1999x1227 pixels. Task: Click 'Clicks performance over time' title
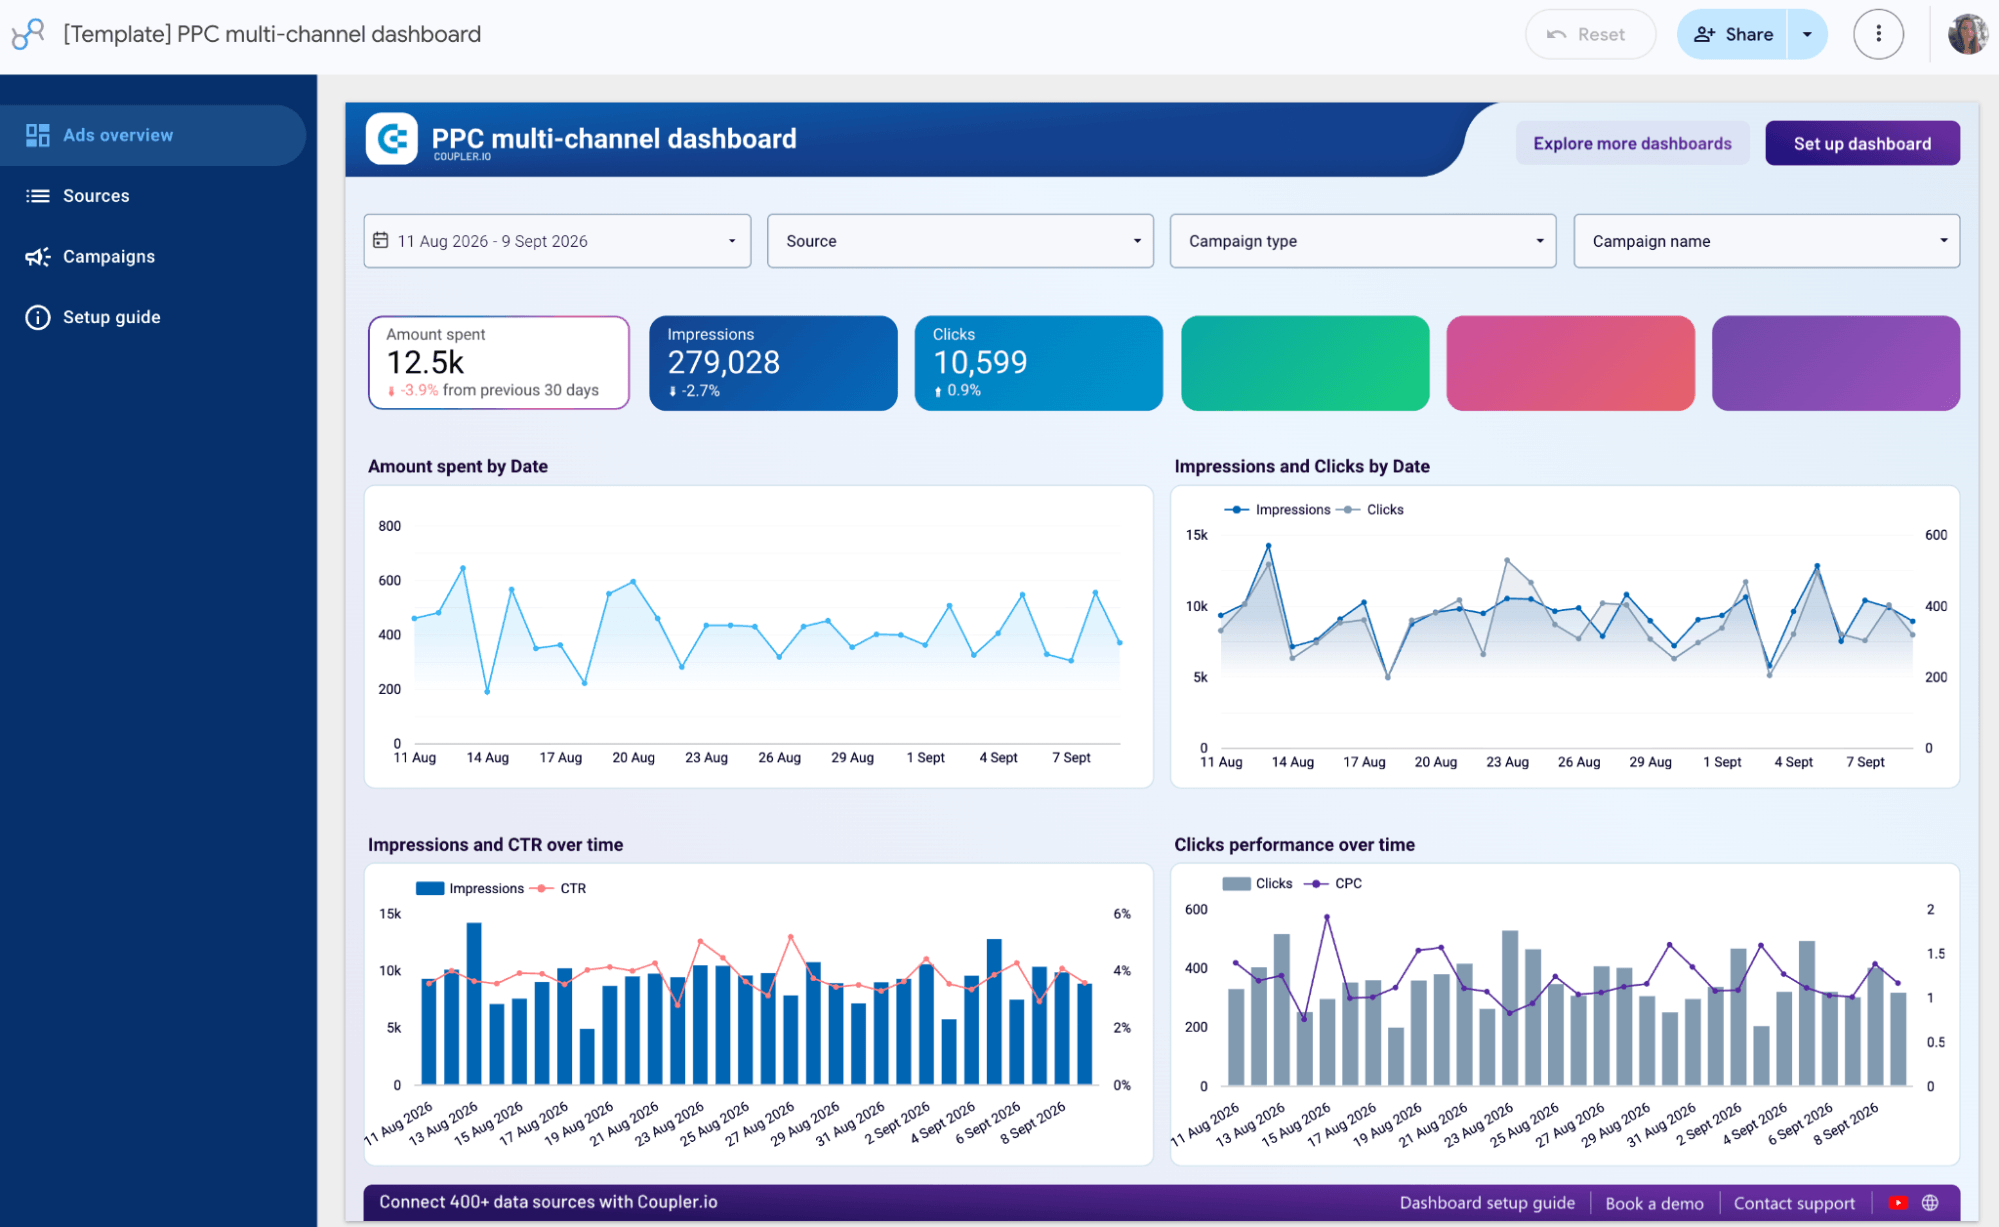pyautogui.click(x=1294, y=845)
